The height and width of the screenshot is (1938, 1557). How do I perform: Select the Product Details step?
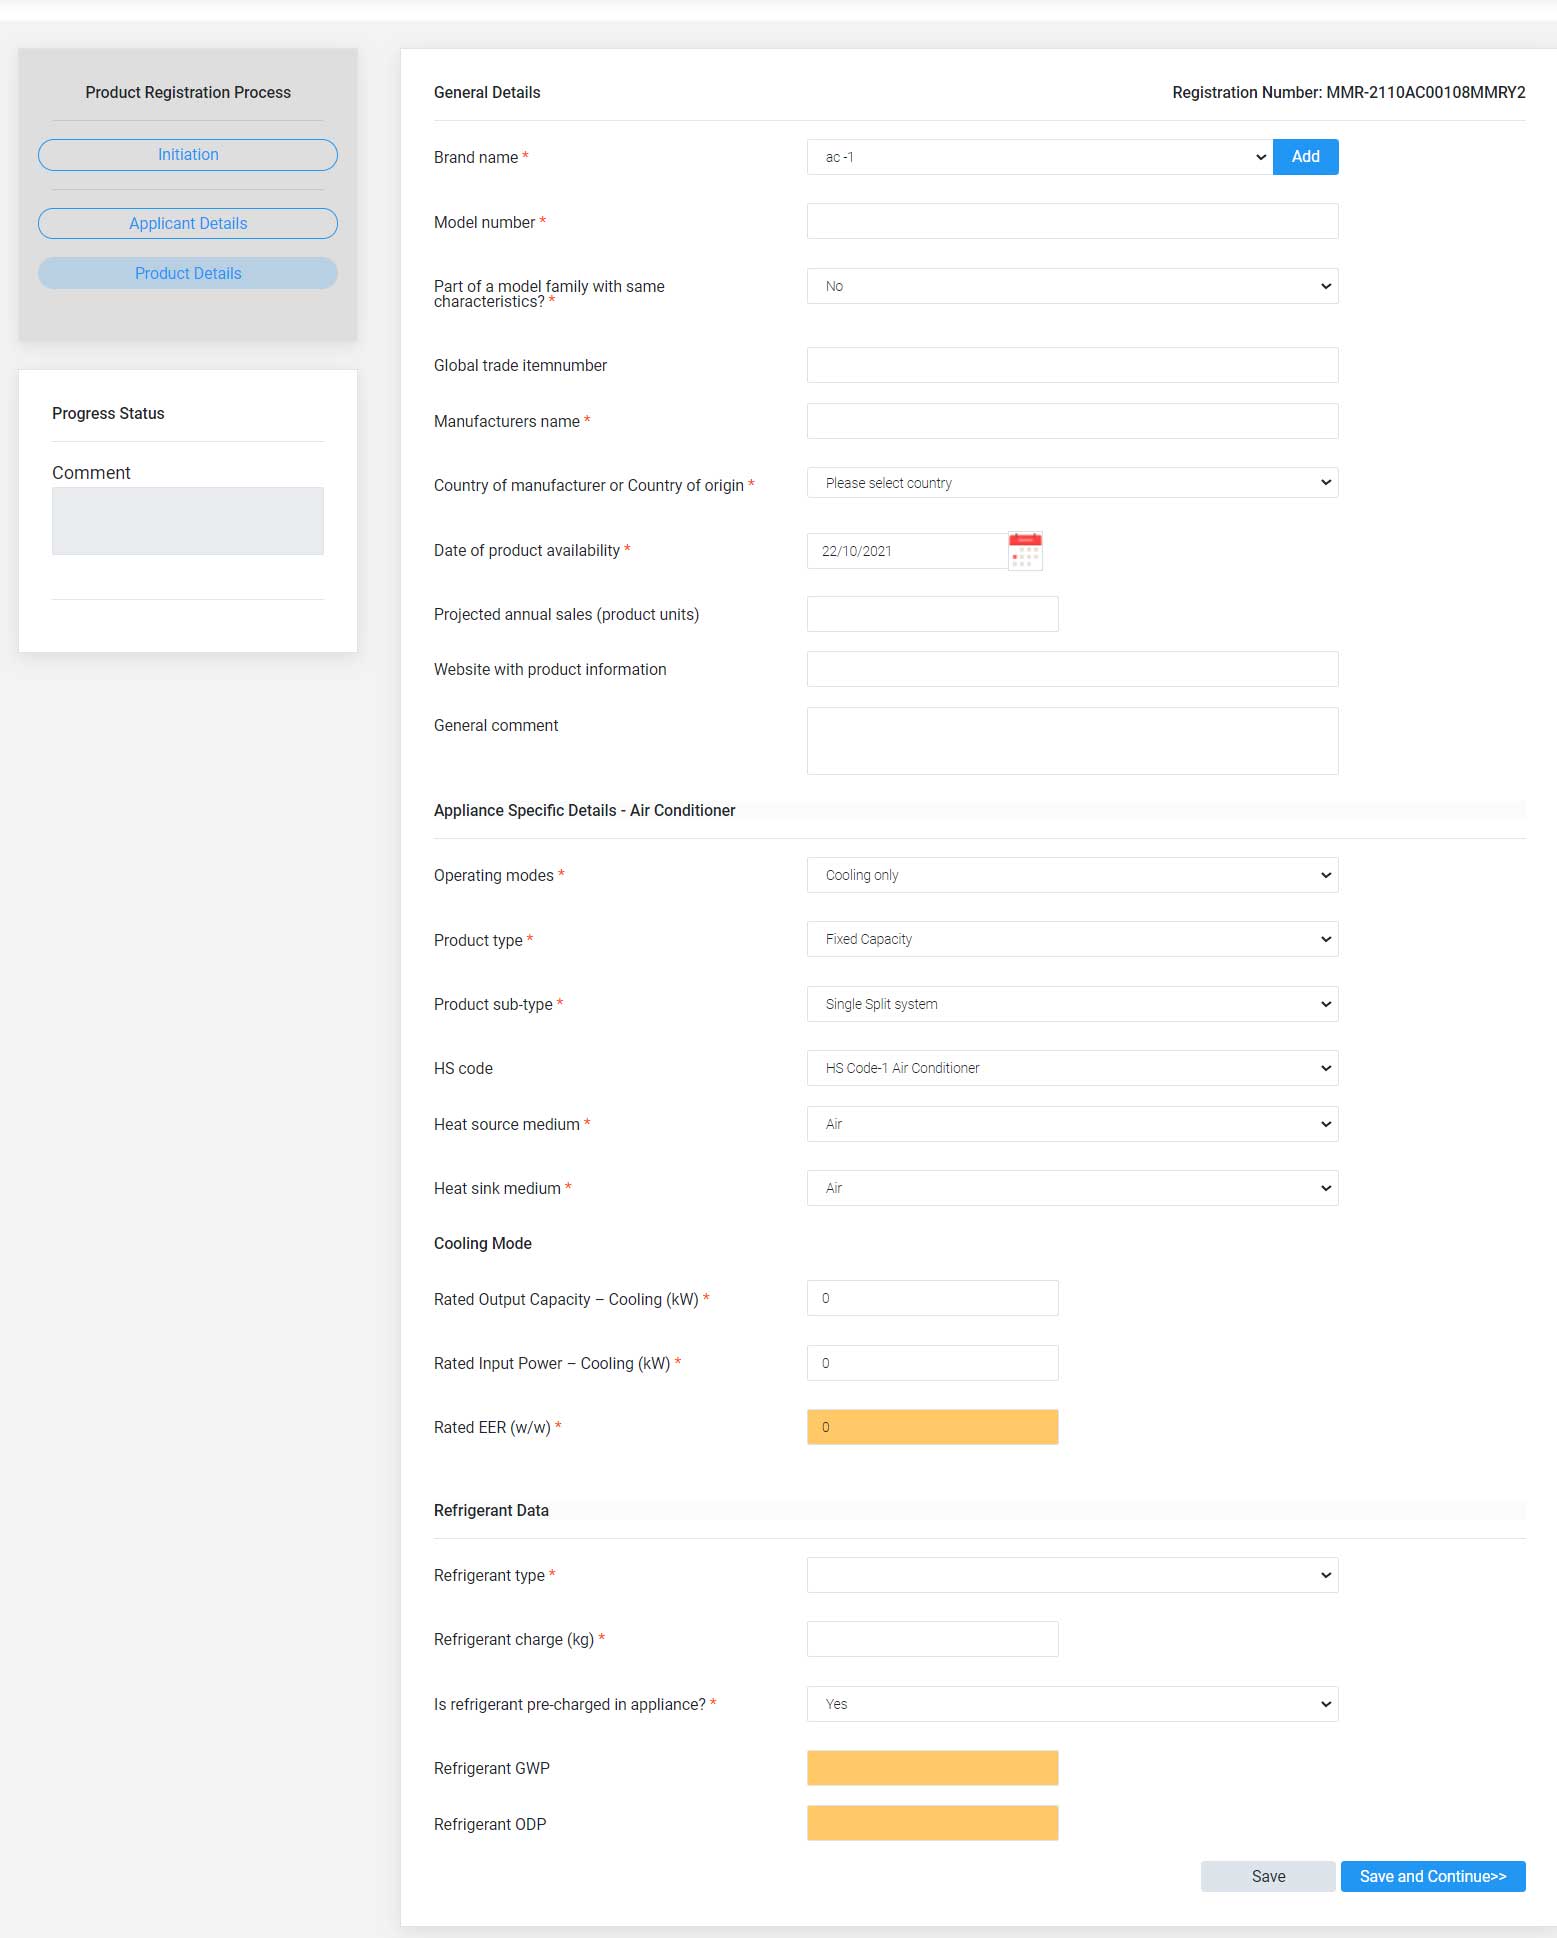click(x=188, y=273)
